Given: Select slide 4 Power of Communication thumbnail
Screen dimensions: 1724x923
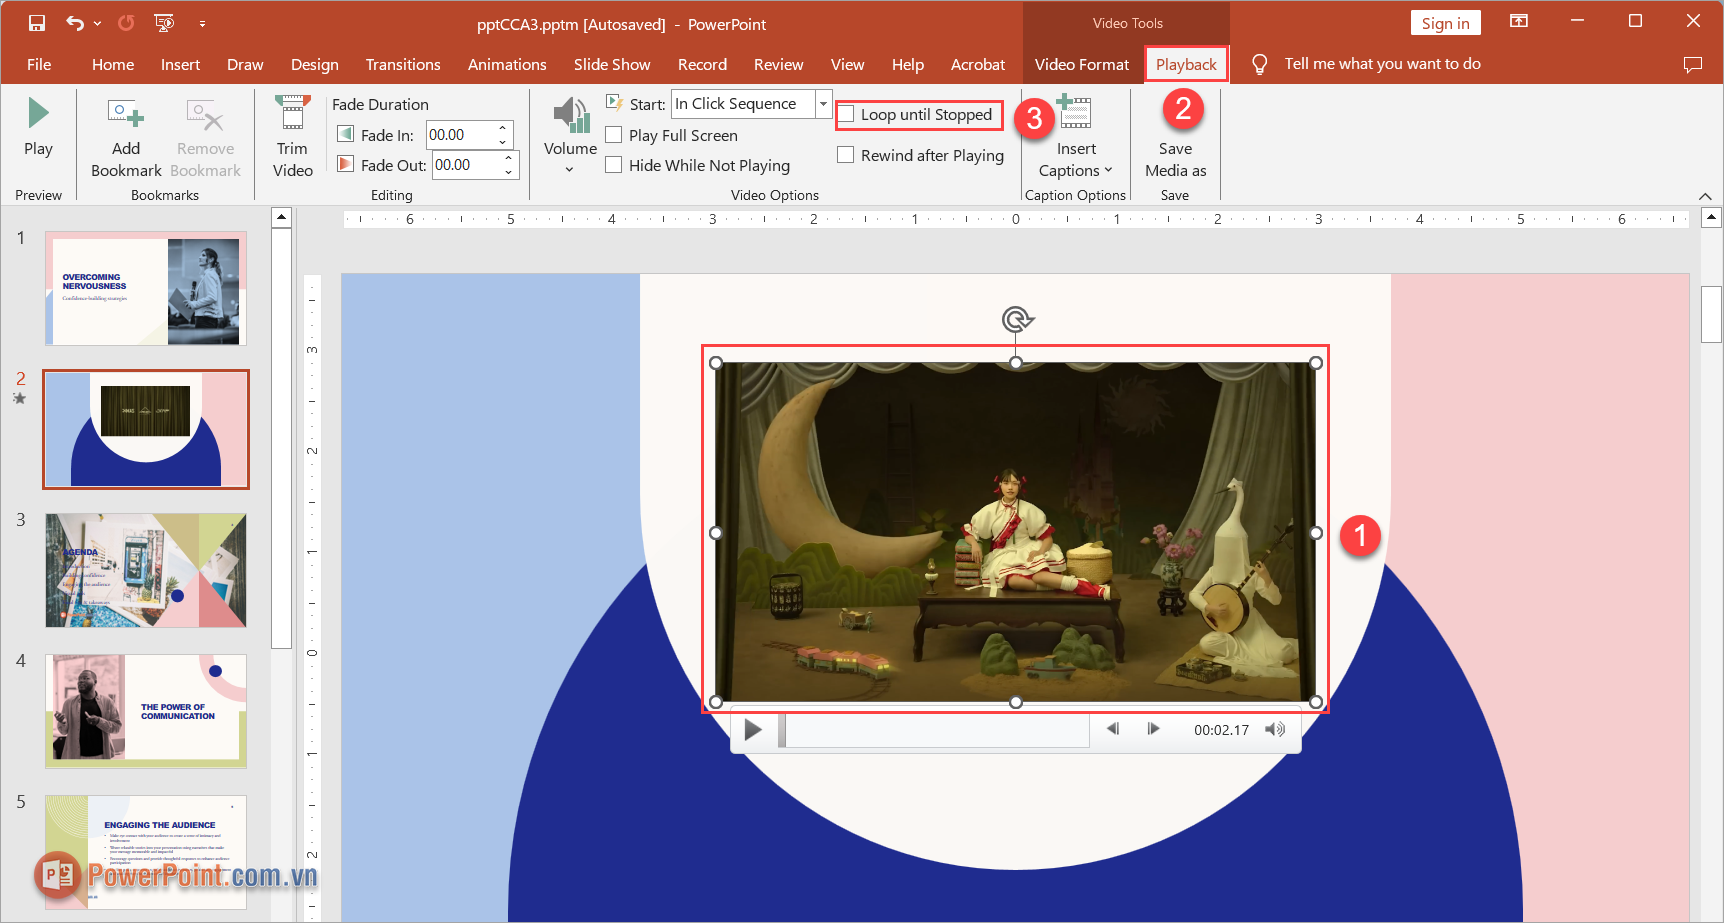Looking at the screenshot, I should [x=146, y=712].
